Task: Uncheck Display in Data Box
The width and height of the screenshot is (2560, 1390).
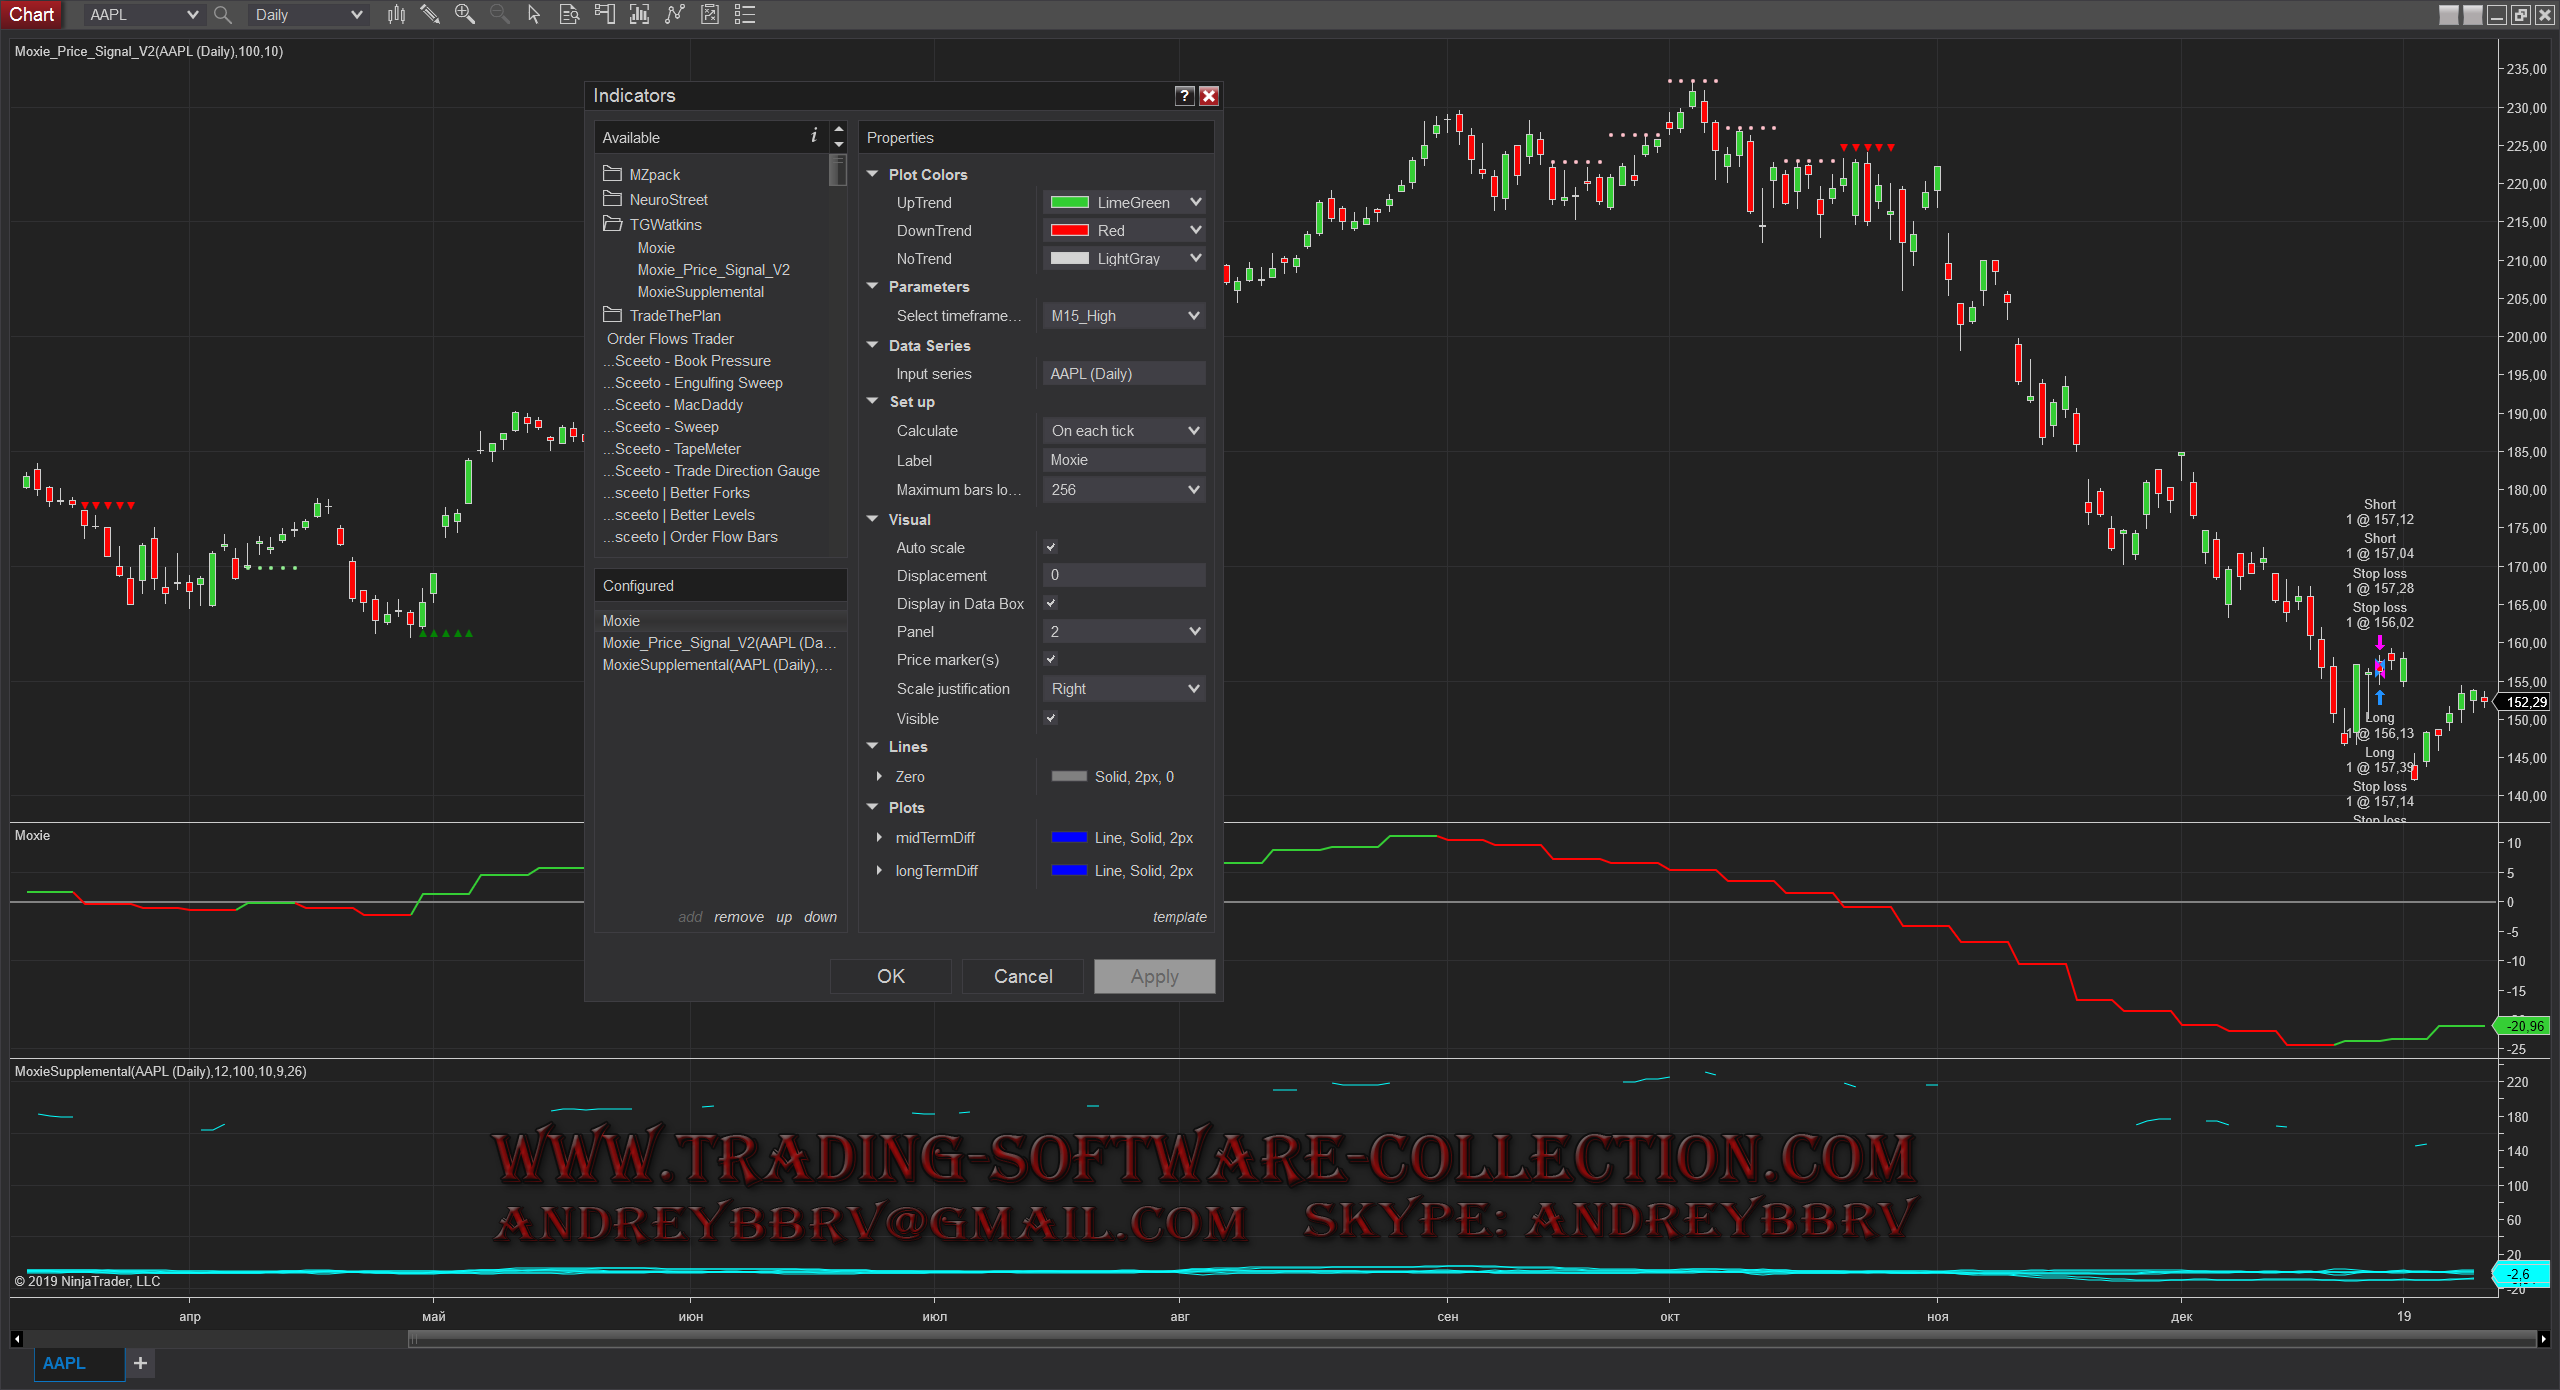Action: (x=1051, y=603)
